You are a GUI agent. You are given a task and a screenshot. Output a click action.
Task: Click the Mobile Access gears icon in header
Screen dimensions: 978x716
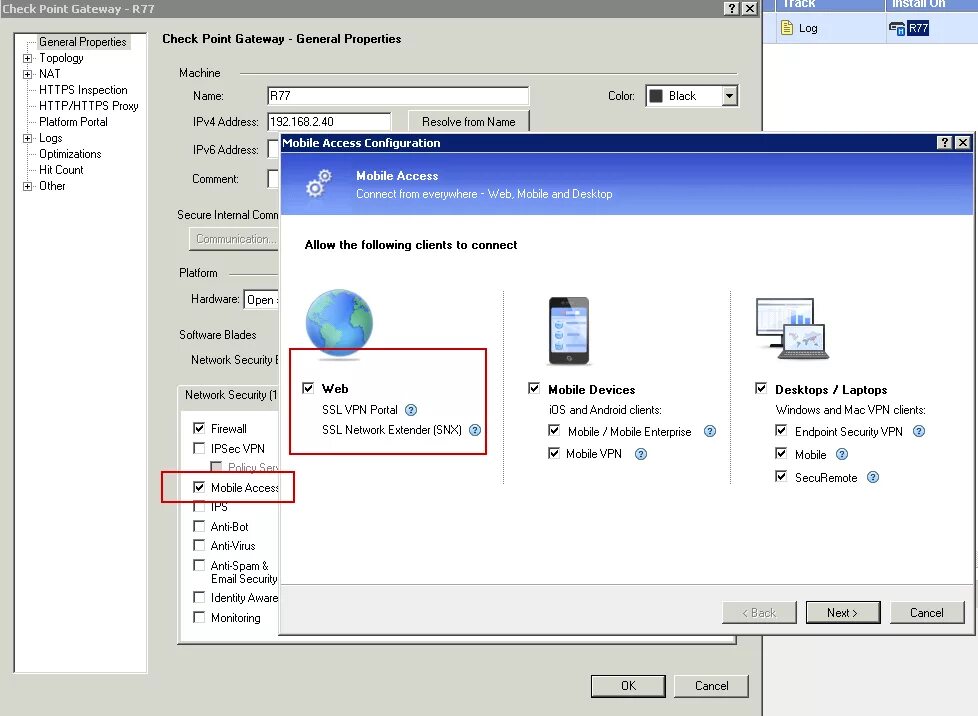point(319,183)
